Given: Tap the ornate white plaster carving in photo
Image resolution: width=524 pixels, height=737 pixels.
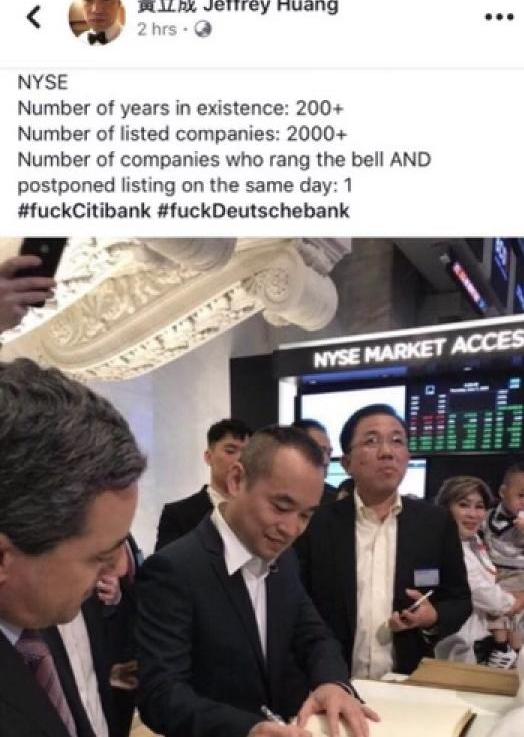Looking at the screenshot, I should pyautogui.click(x=179, y=301).
